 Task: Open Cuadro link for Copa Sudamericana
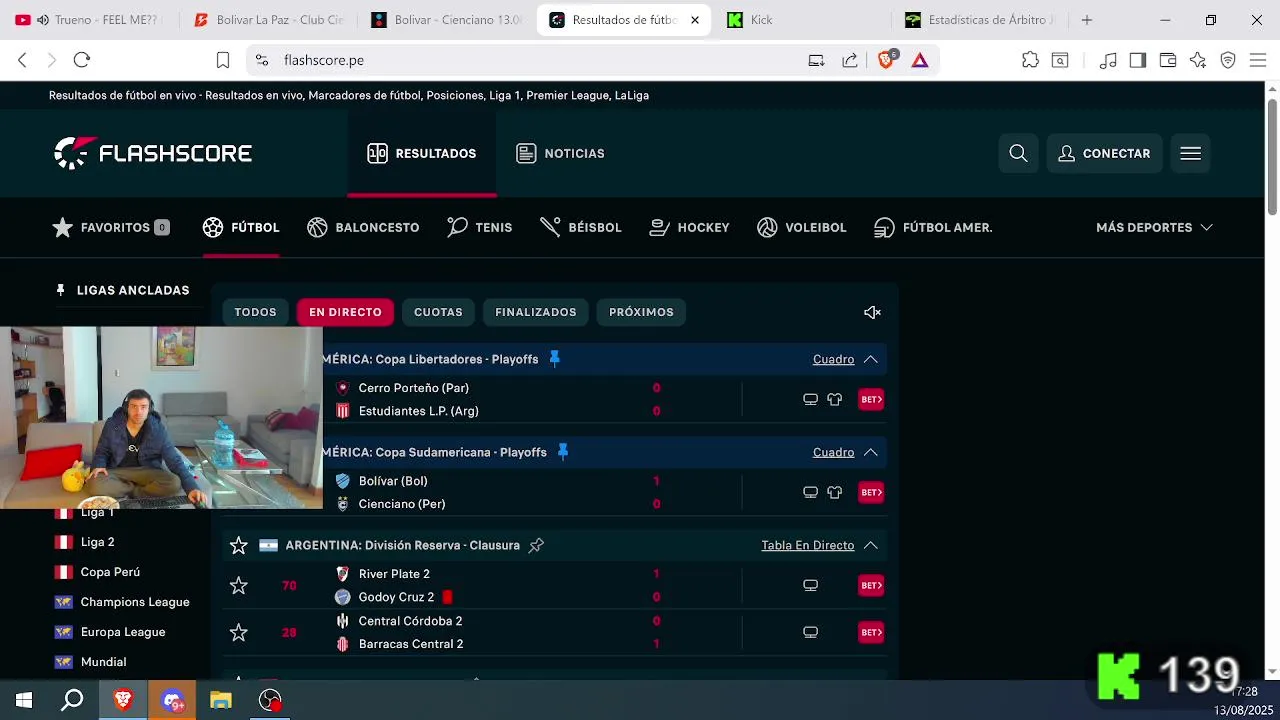[x=833, y=452]
